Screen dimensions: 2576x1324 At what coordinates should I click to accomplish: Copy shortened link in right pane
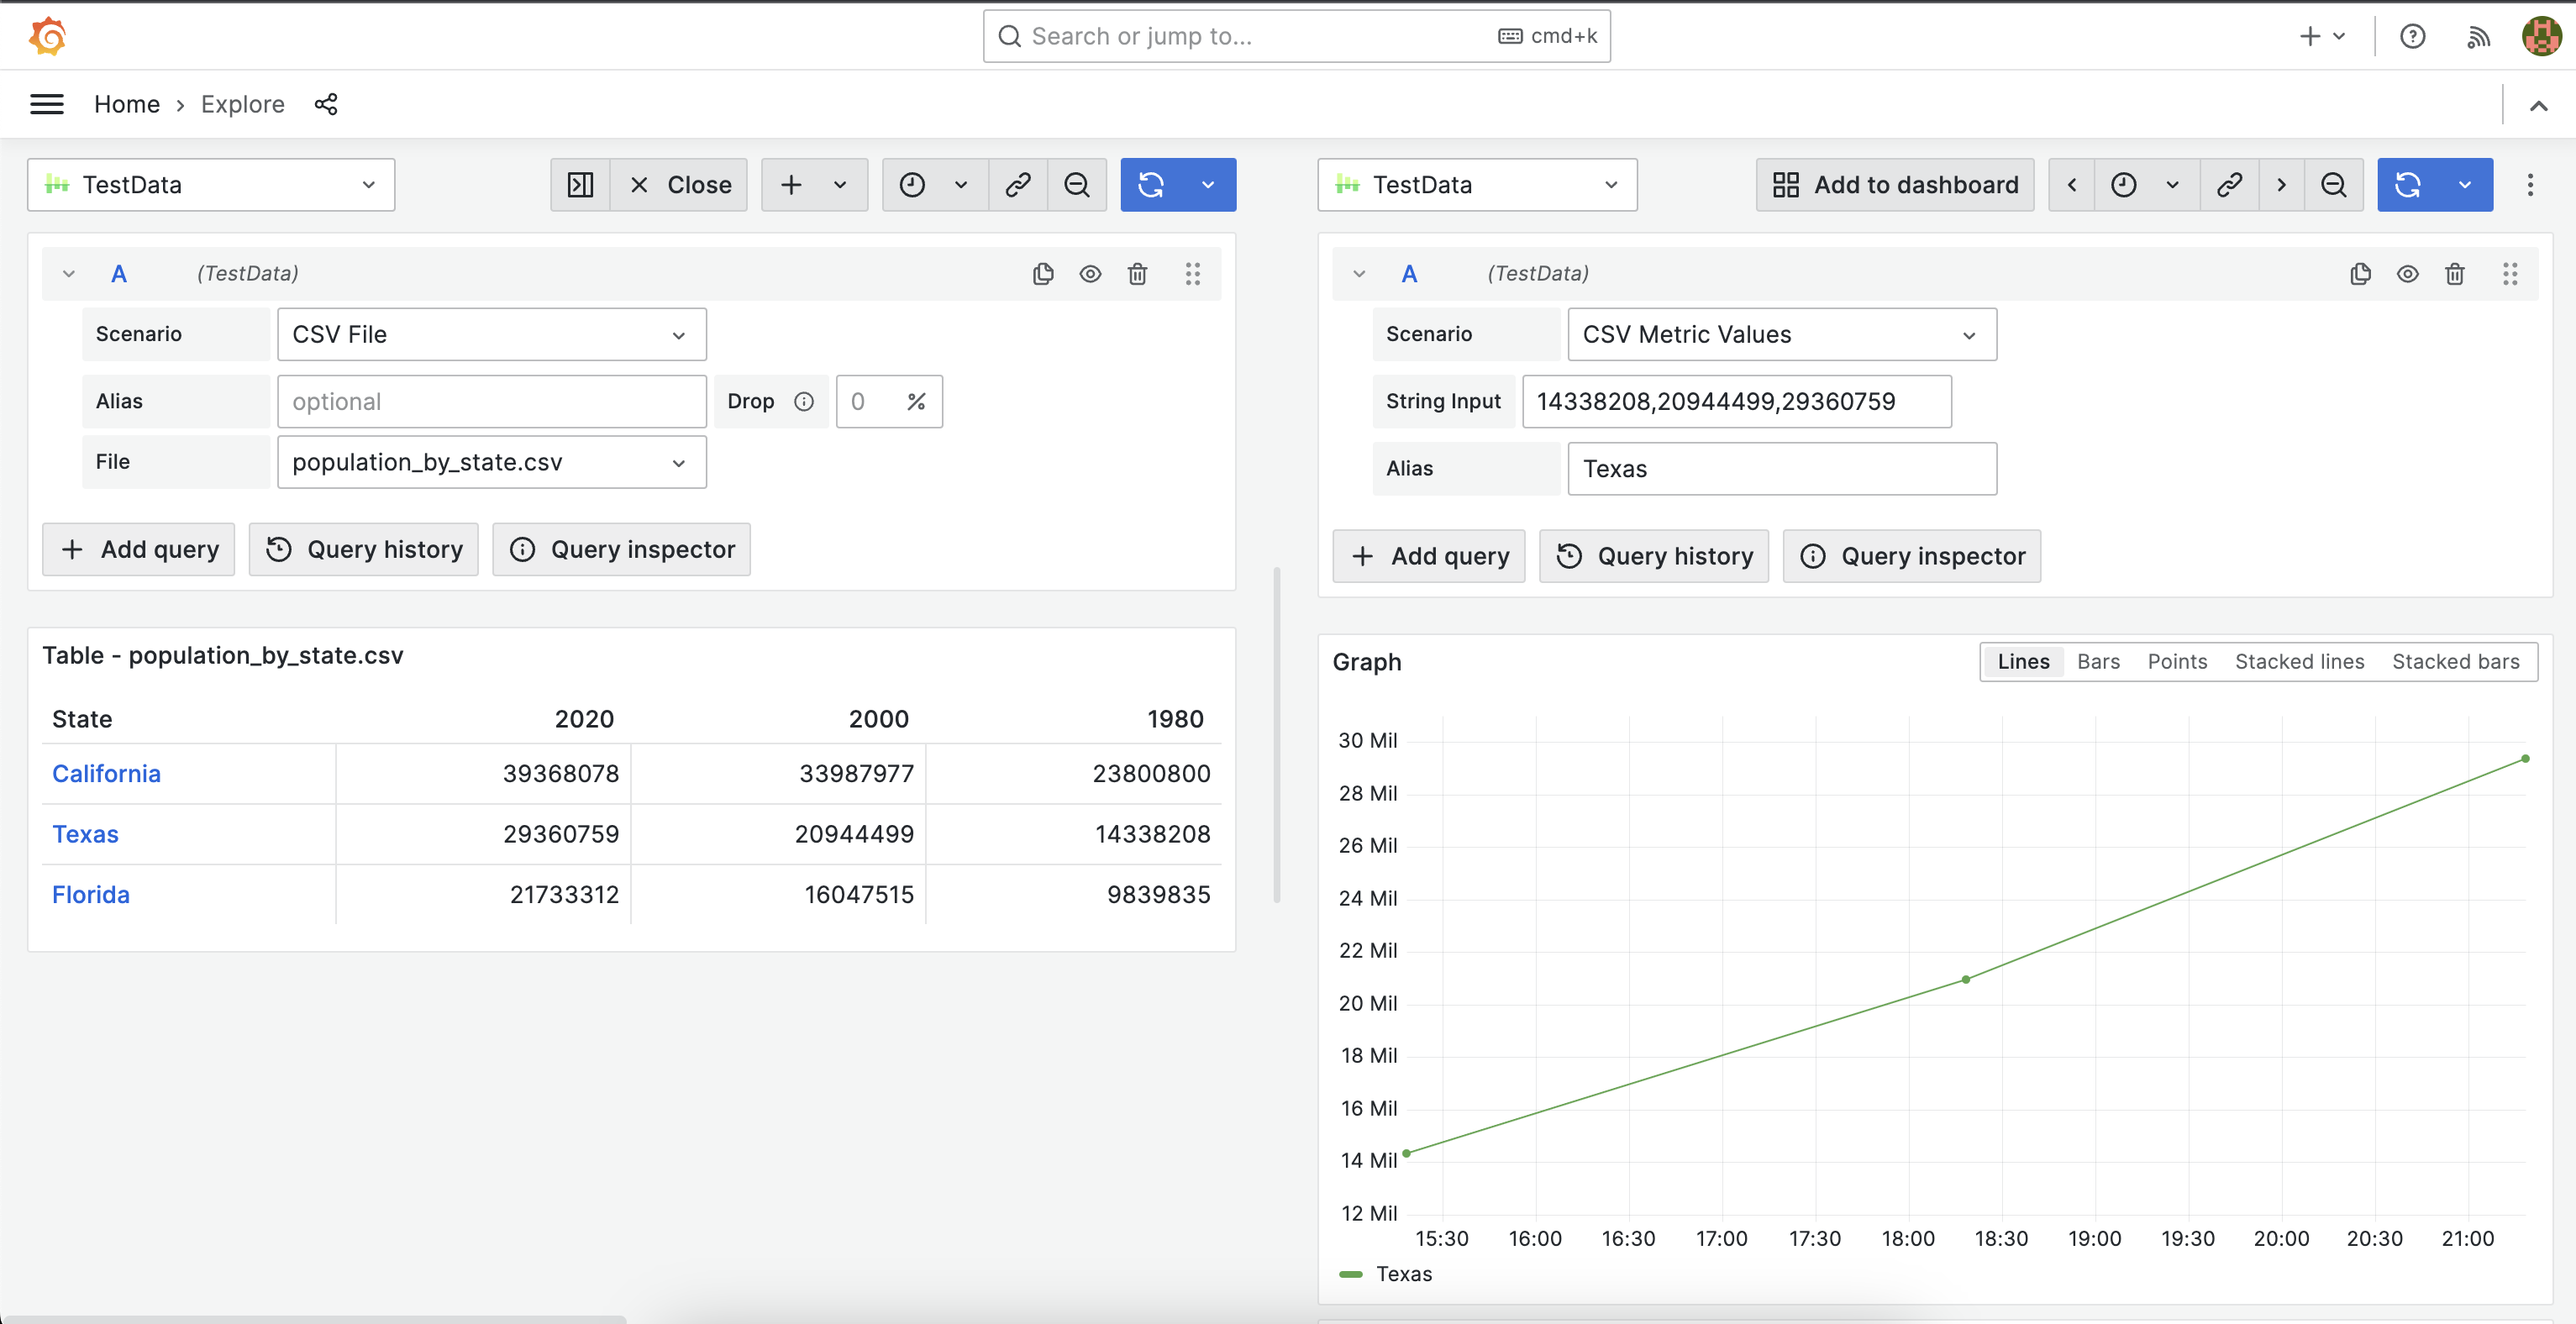click(x=2228, y=185)
